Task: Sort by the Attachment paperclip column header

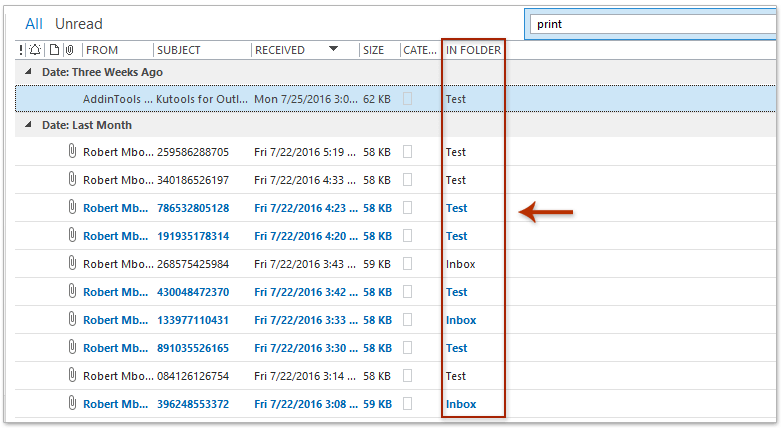Action: 69,50
